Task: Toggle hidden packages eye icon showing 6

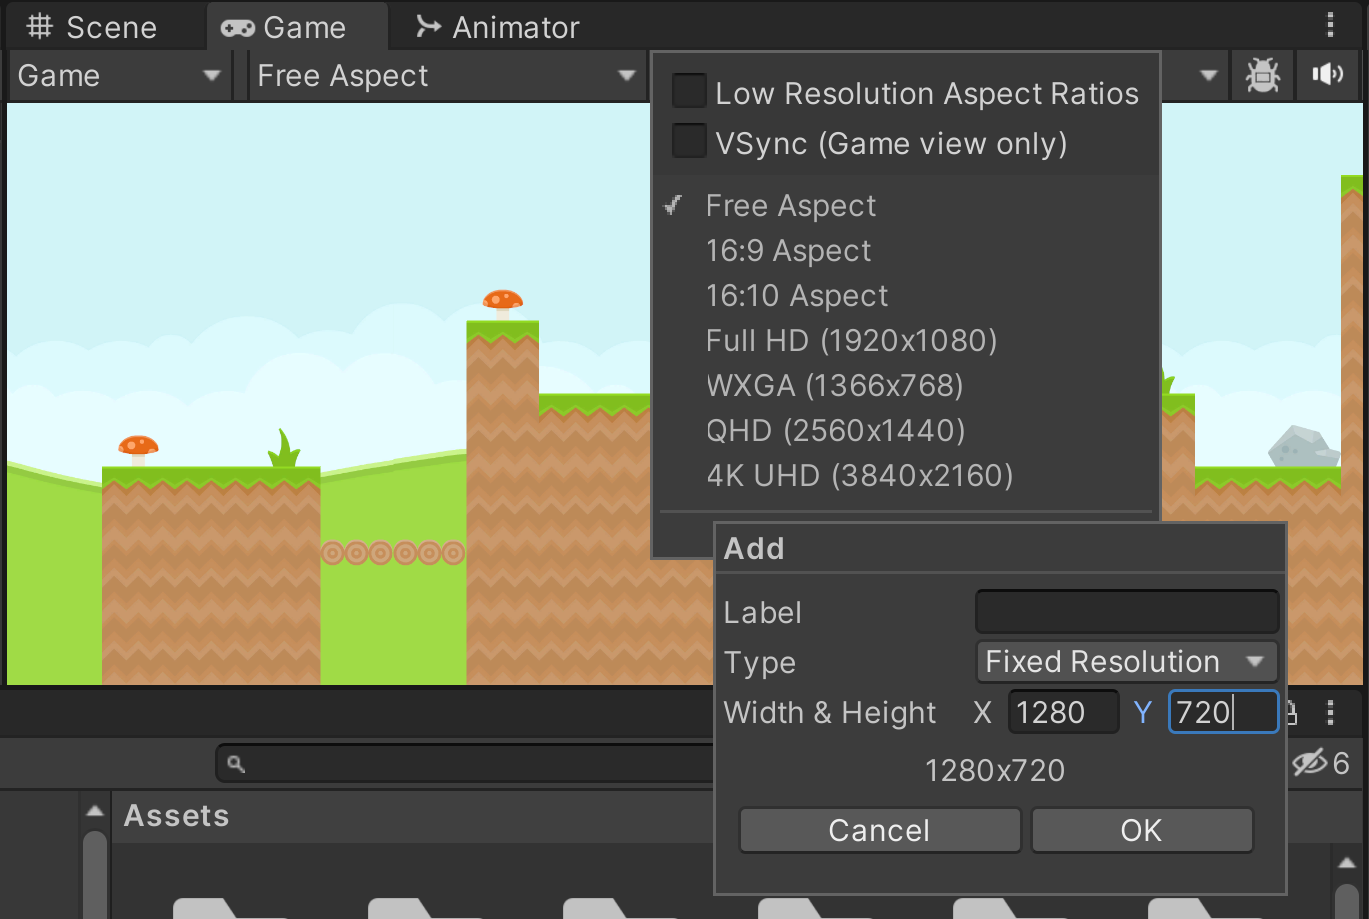Action: pos(1321,763)
